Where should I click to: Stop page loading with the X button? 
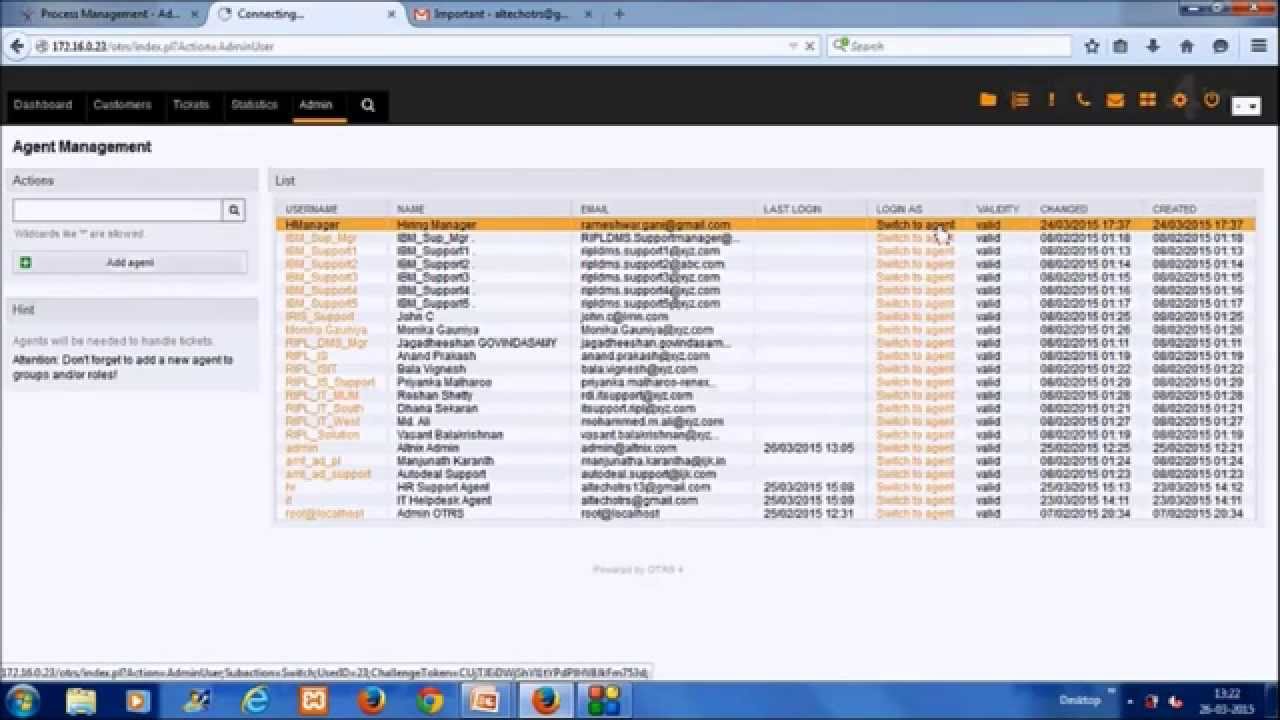(810, 46)
